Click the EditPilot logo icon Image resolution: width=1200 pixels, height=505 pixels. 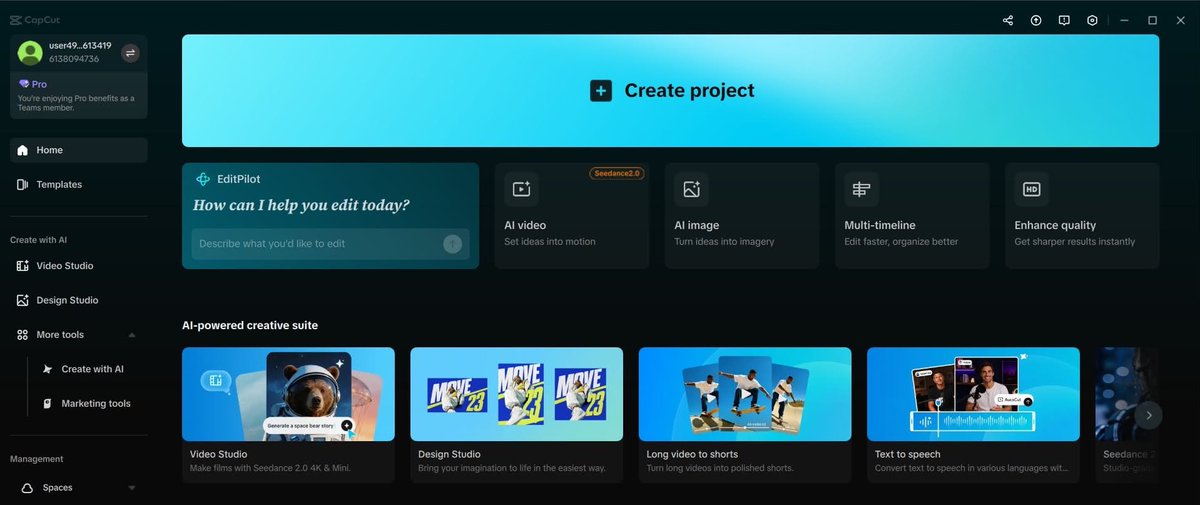coord(203,179)
